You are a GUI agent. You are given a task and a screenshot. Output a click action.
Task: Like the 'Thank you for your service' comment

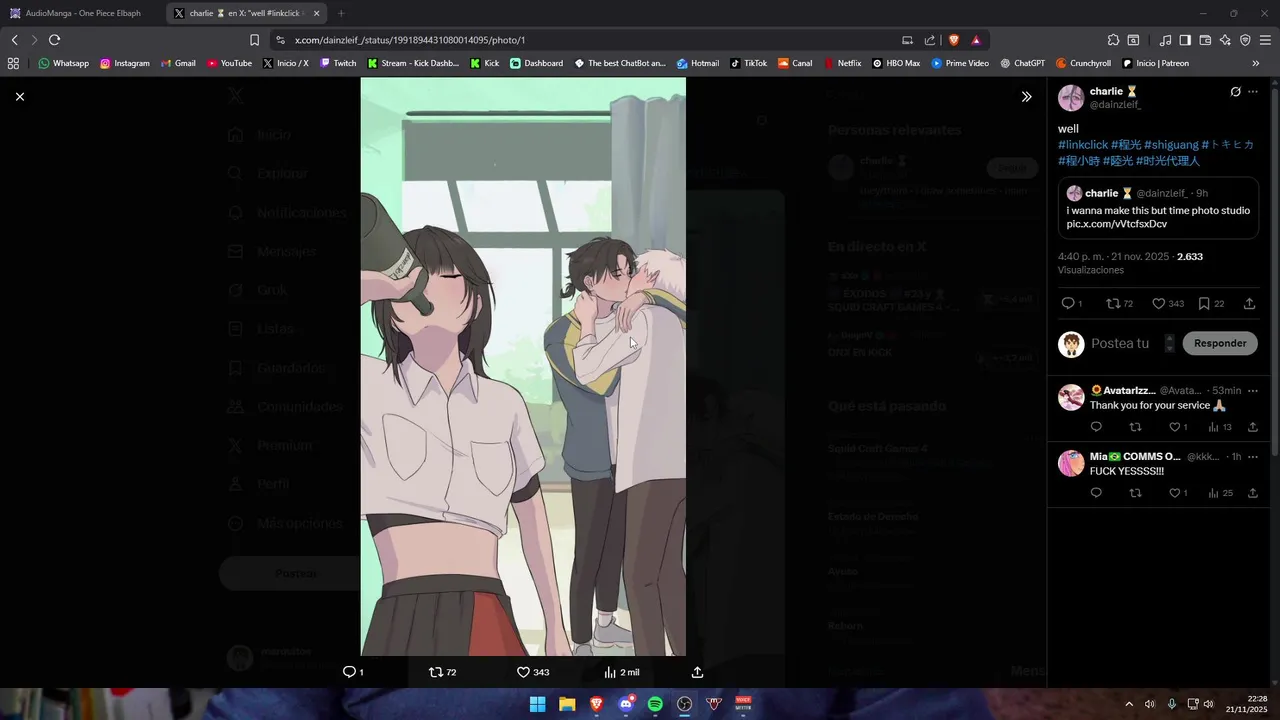1174,427
